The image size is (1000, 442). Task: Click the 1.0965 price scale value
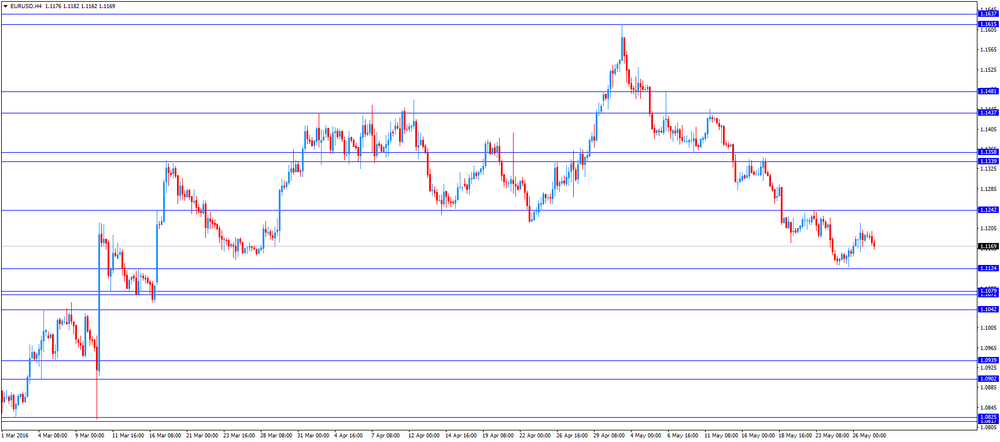(x=989, y=348)
